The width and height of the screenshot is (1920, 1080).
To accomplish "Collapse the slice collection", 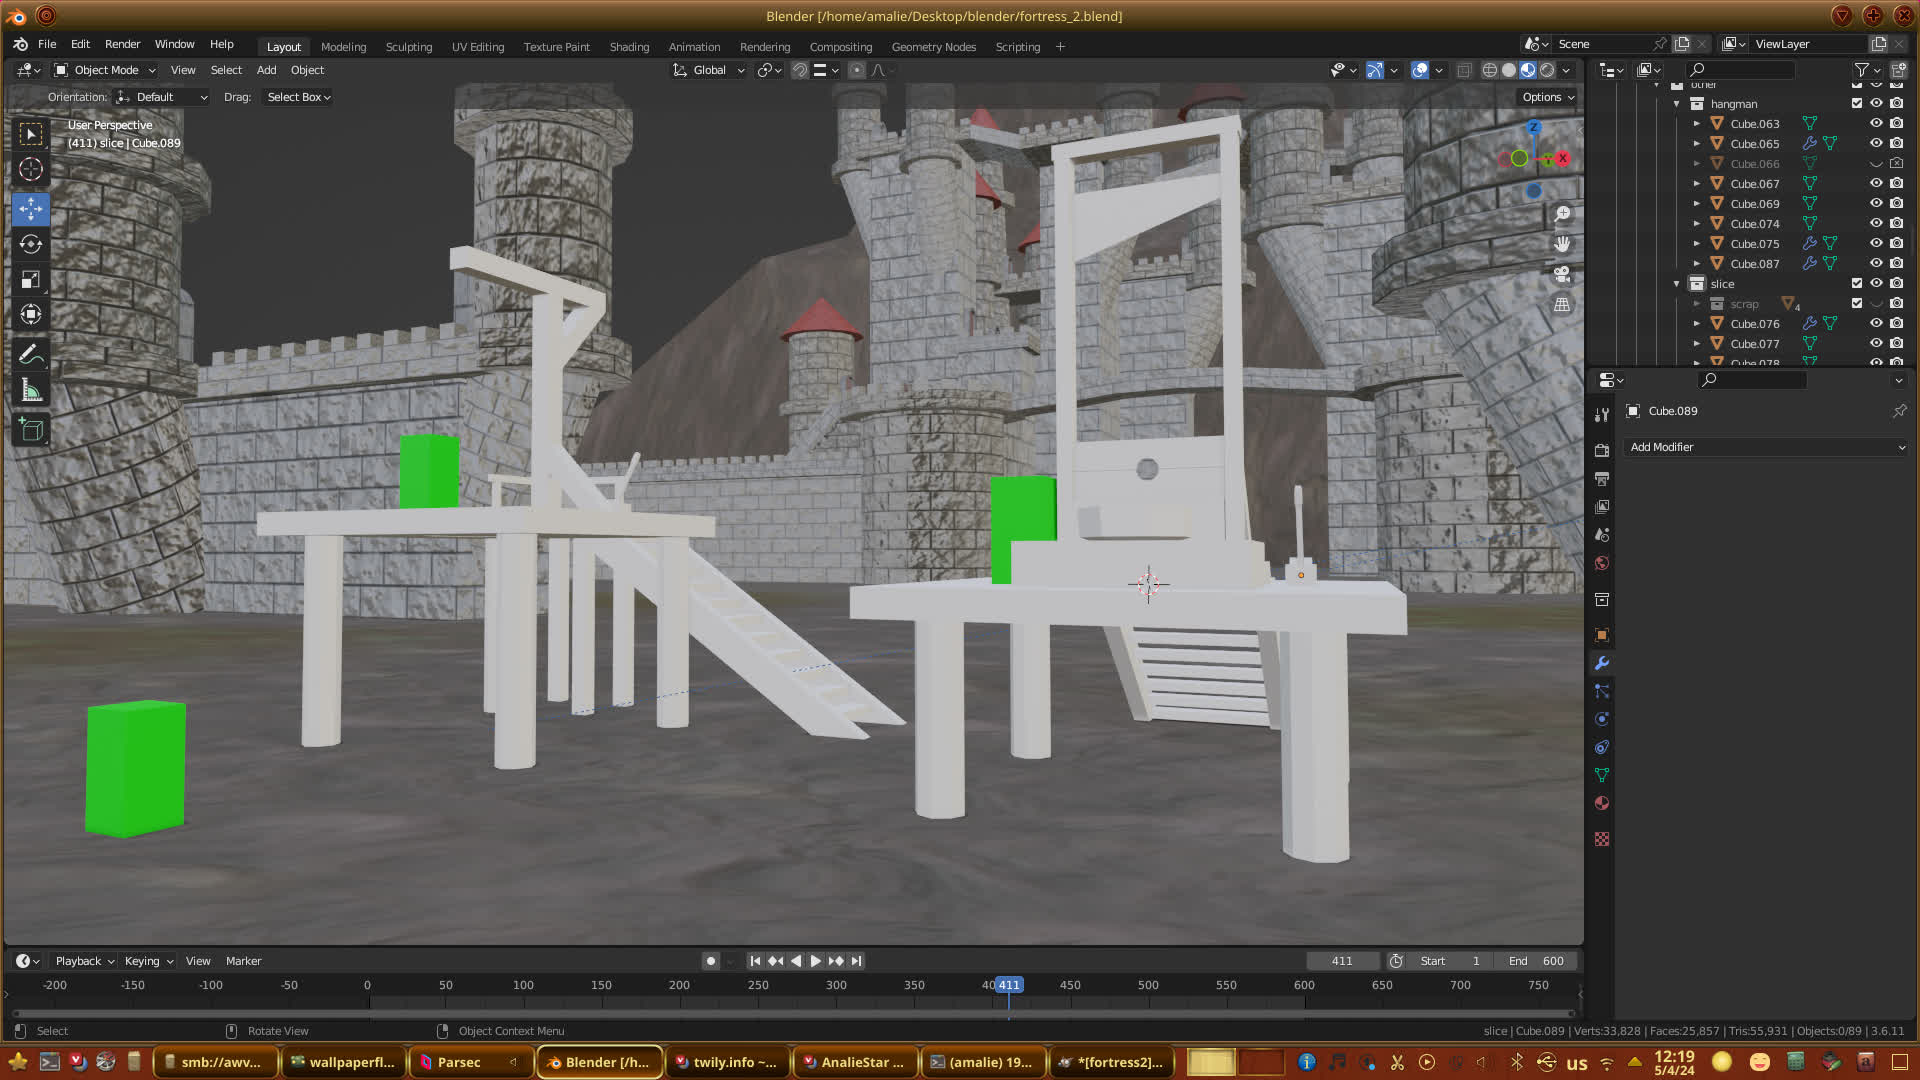I will [x=1677, y=284].
